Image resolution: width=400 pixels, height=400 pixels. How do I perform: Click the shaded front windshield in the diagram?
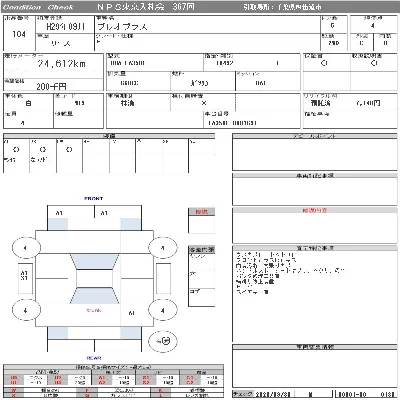(94, 262)
